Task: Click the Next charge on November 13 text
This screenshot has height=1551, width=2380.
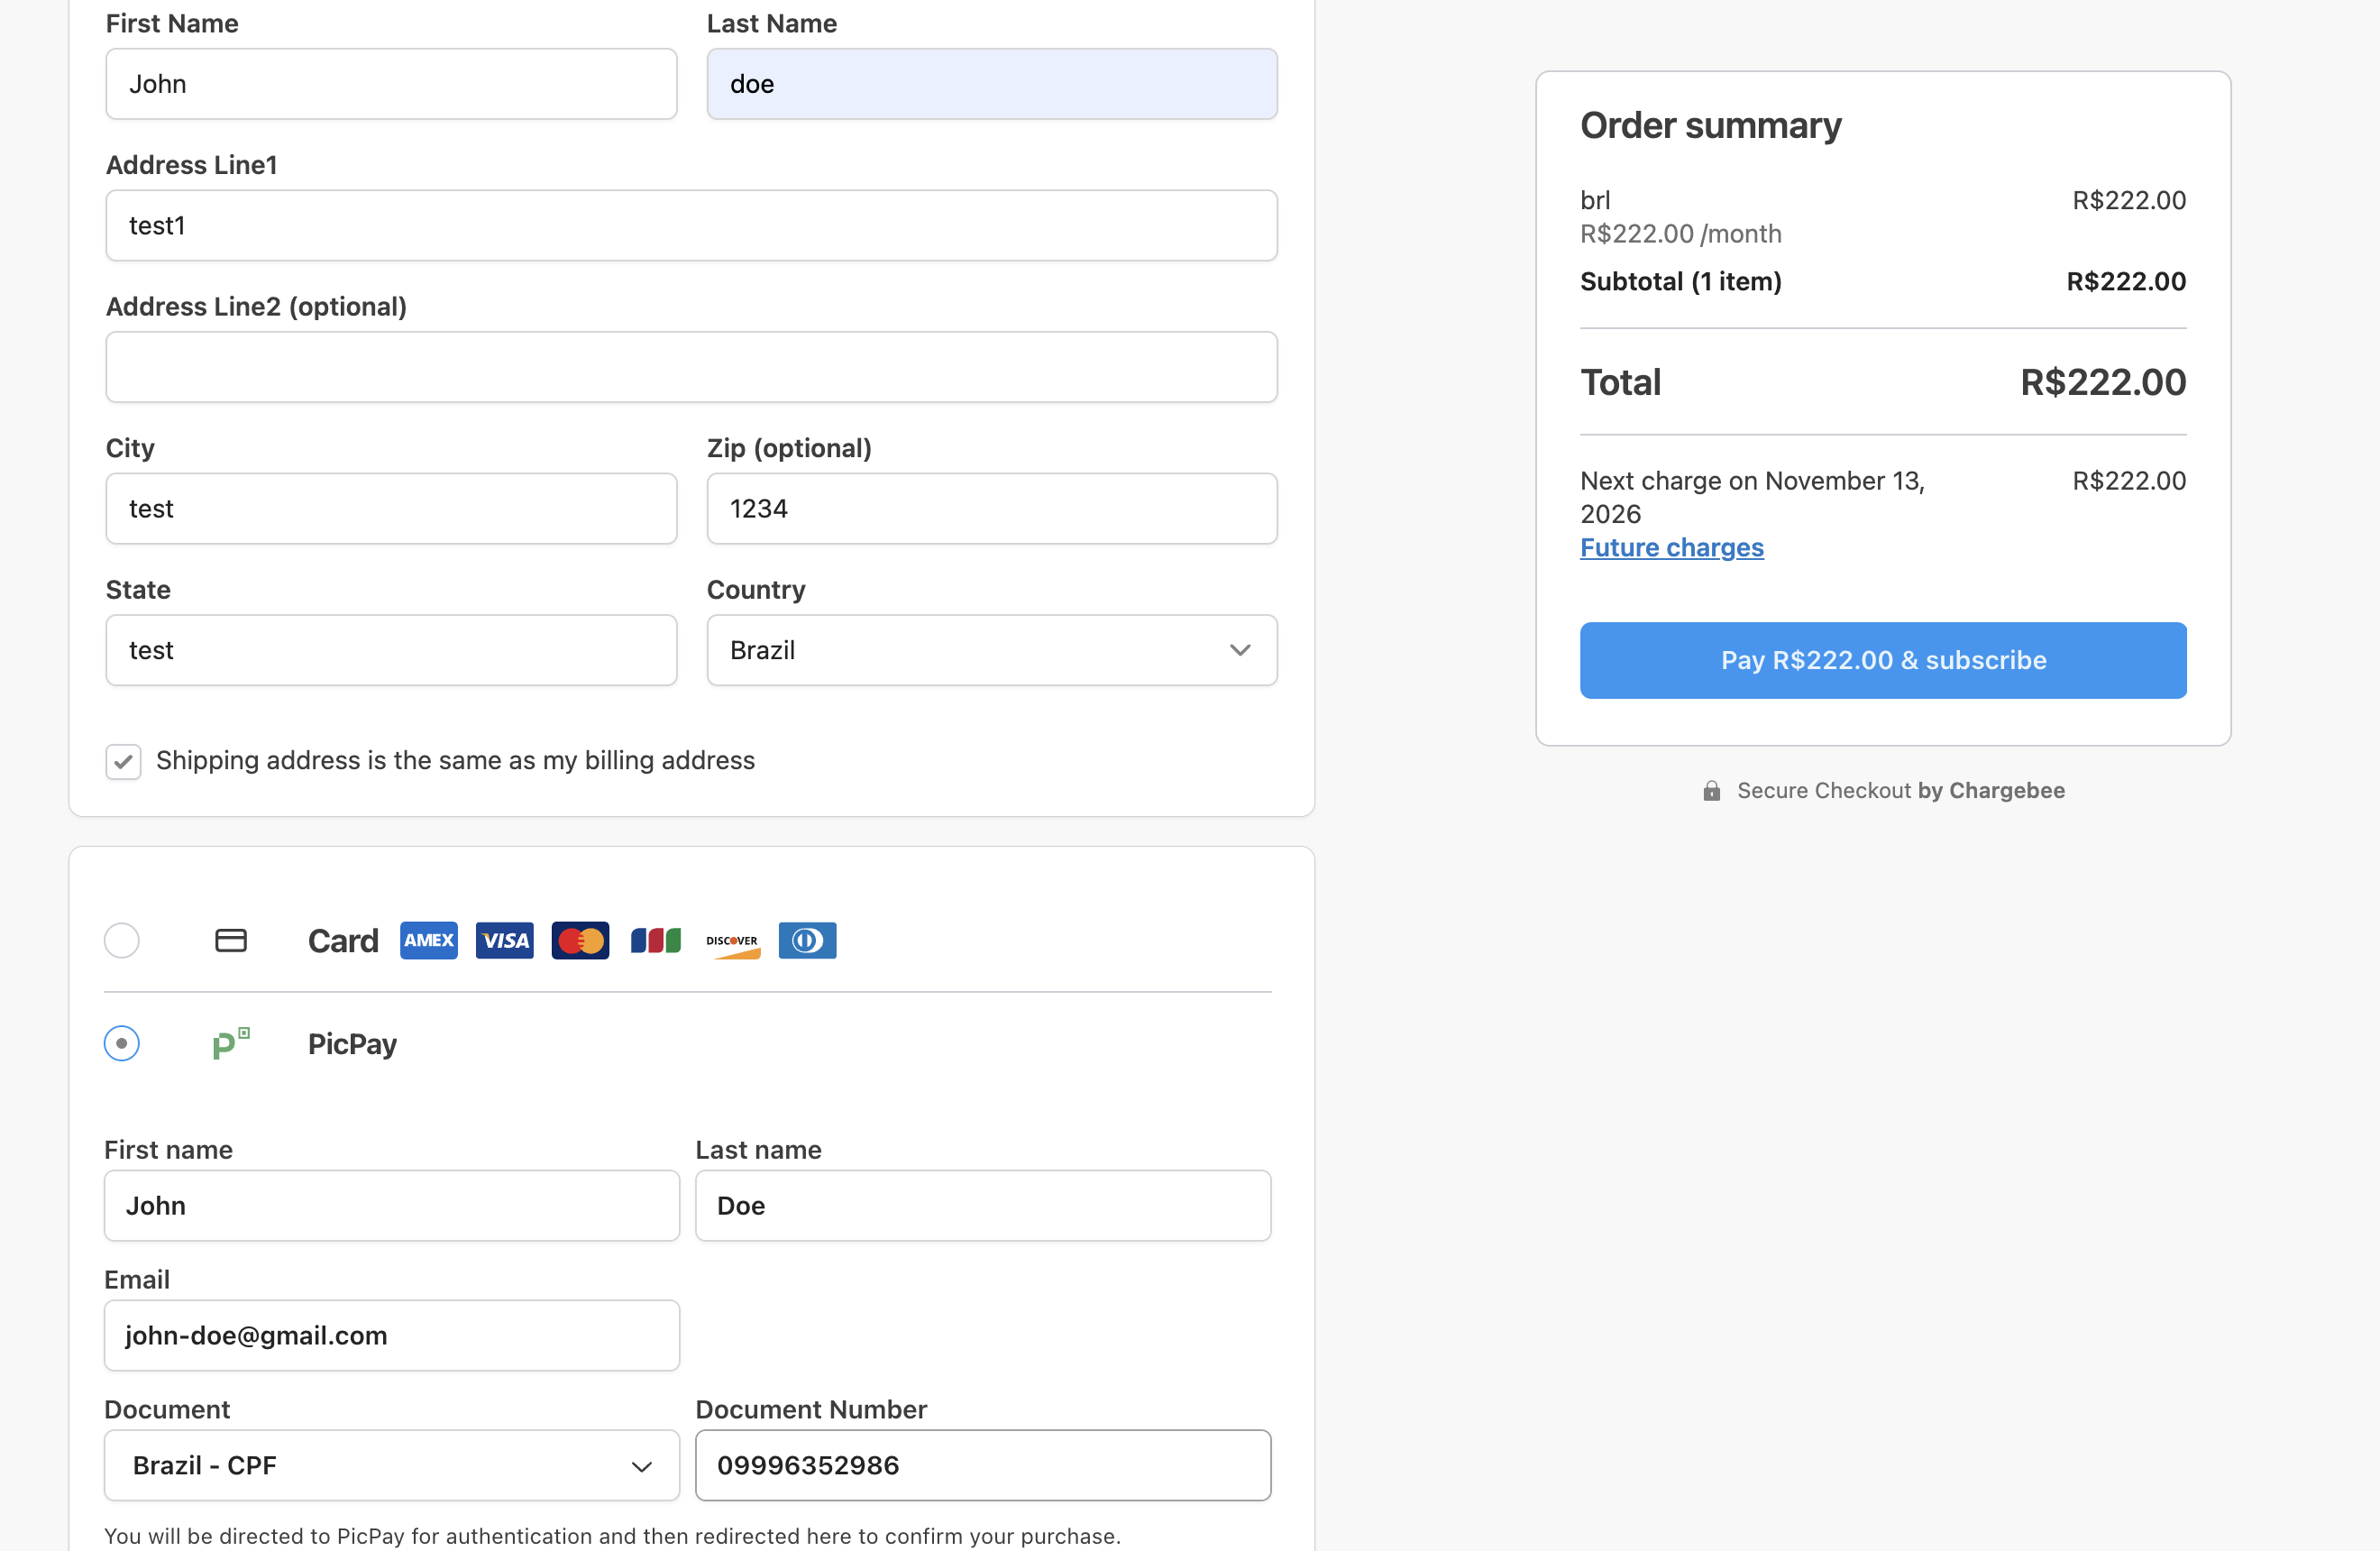Action: coord(1753,497)
